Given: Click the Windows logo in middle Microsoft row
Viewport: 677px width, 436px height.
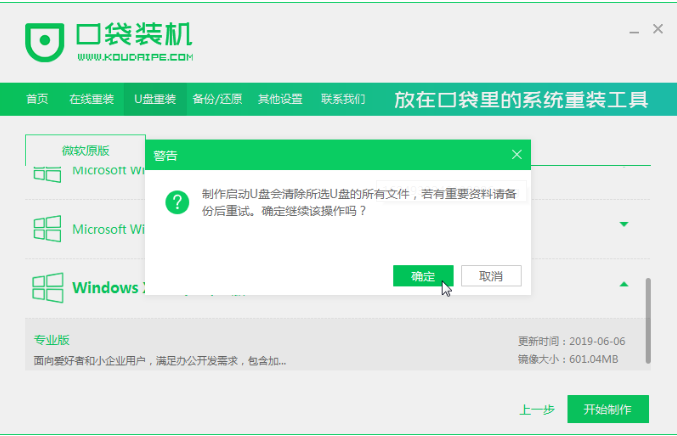Looking at the screenshot, I should point(47,229).
